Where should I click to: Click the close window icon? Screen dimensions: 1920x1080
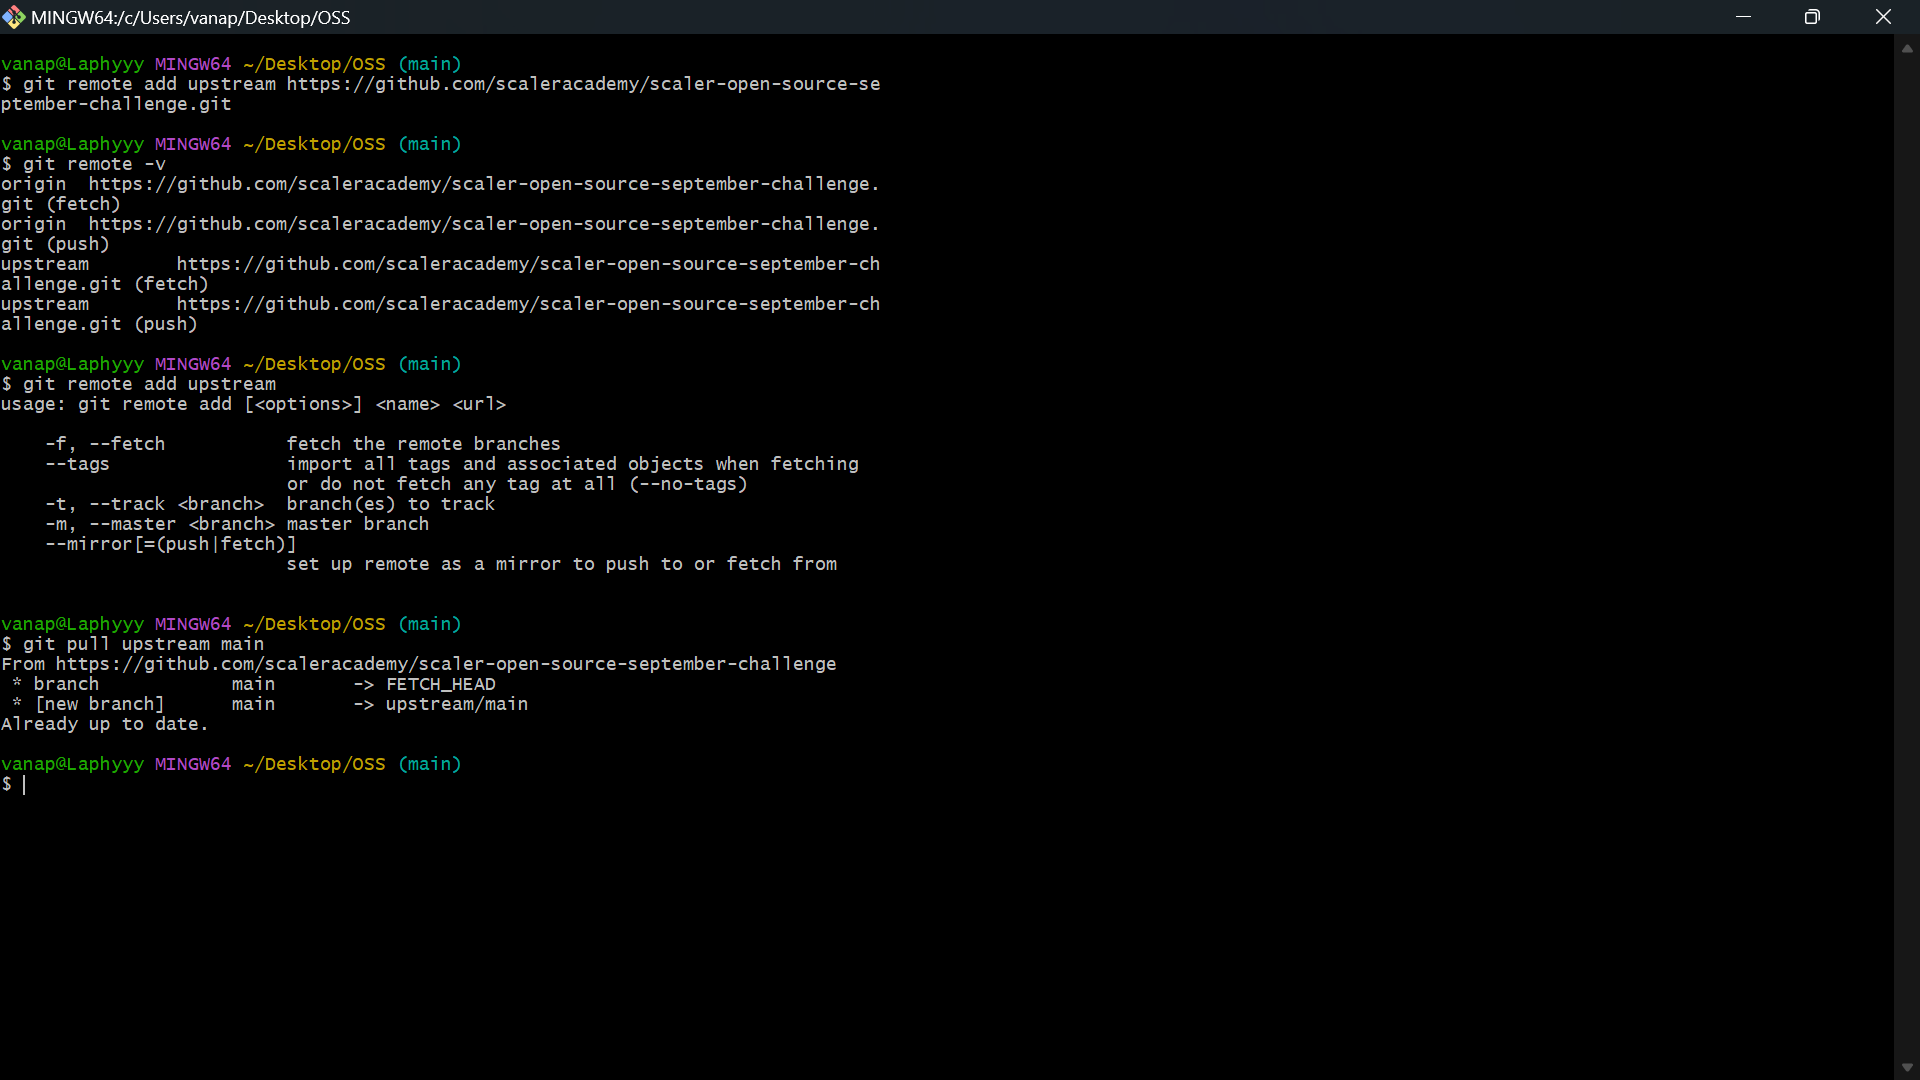coord(1884,17)
